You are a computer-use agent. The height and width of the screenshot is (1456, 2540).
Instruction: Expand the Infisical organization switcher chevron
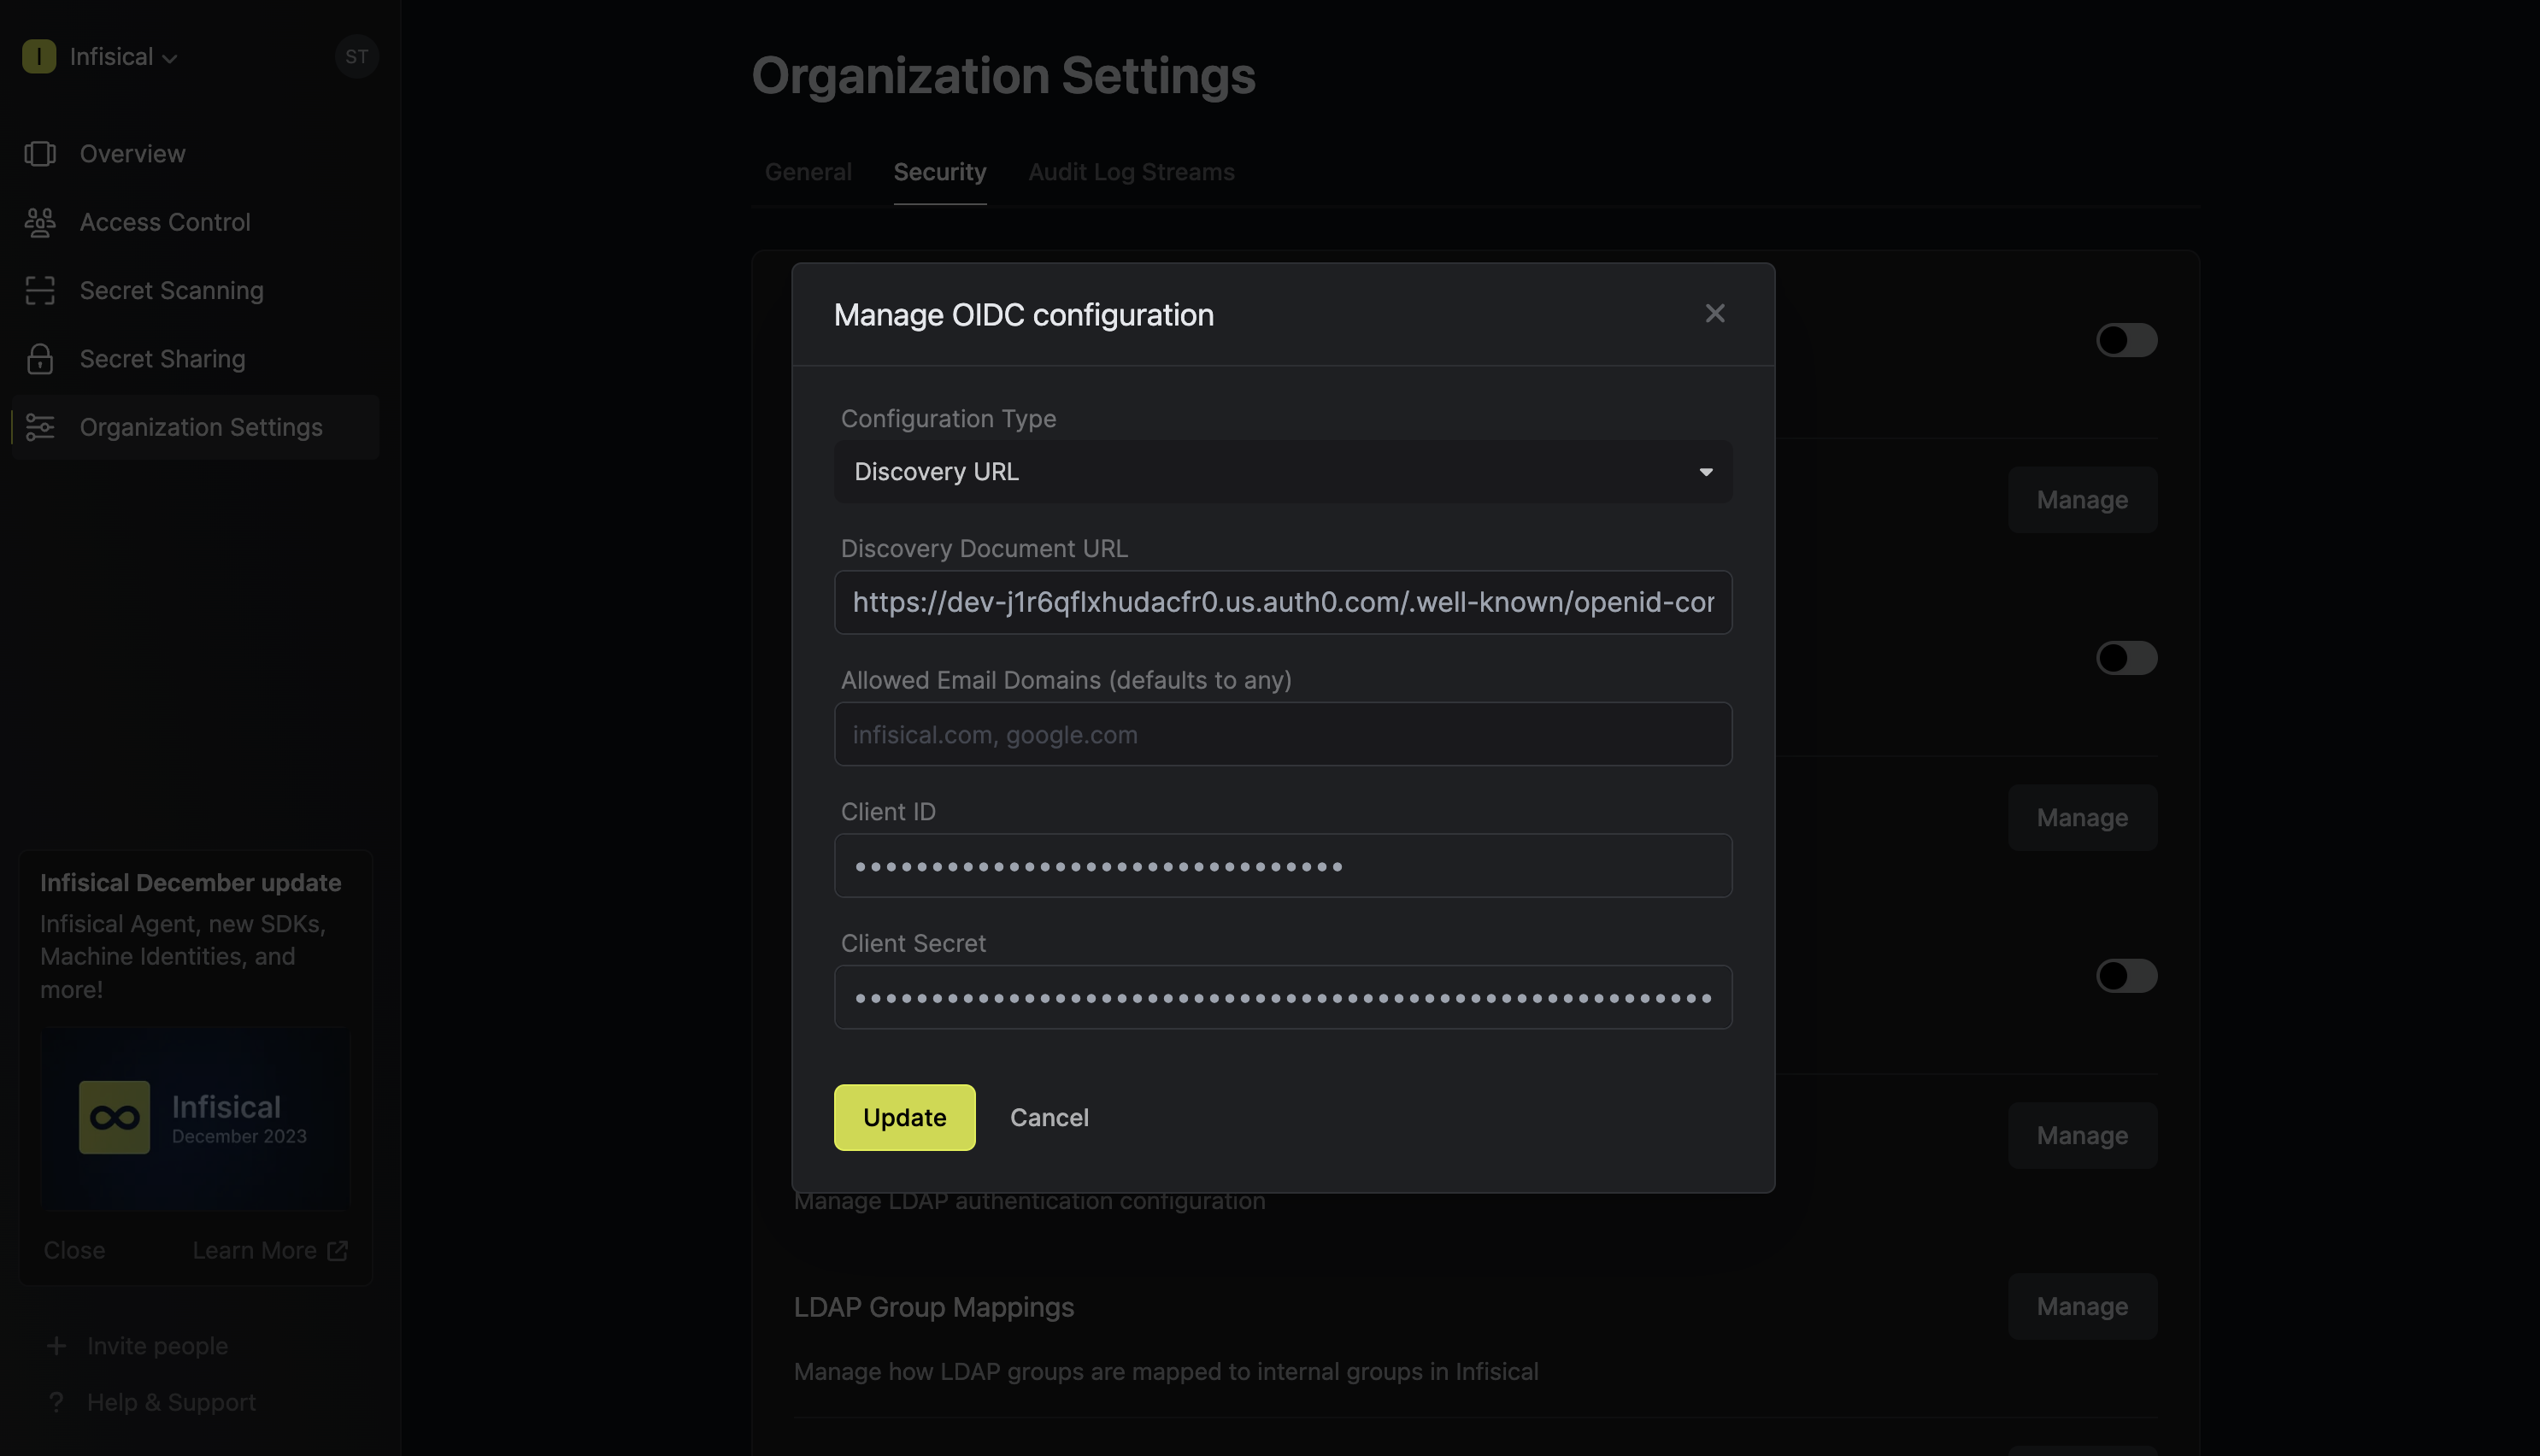(x=170, y=58)
